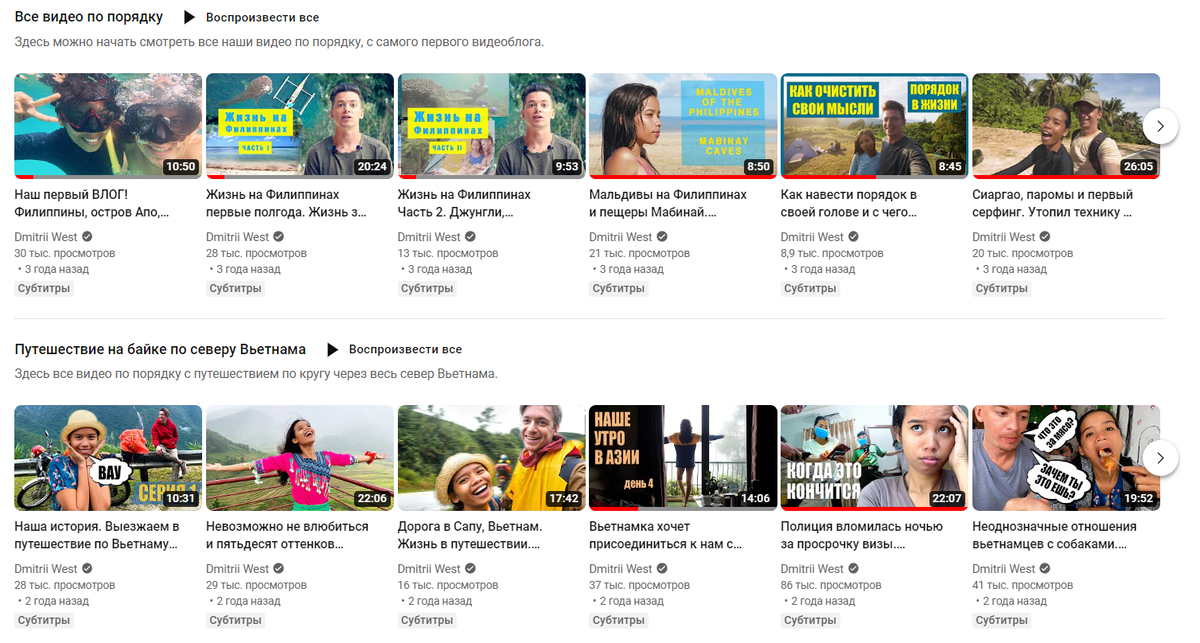Image resolution: width=1200 pixels, height=643 pixels.
Task: Click title 'Неоднозначные отношения вьетнамцев с собаками'
Action: 1055,535
